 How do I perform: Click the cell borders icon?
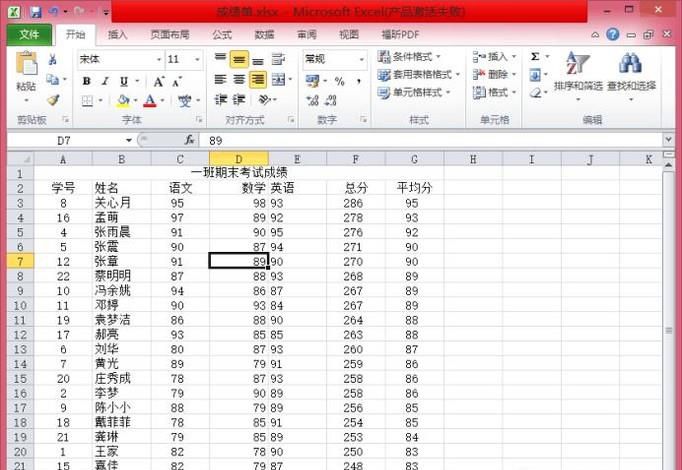point(87,101)
